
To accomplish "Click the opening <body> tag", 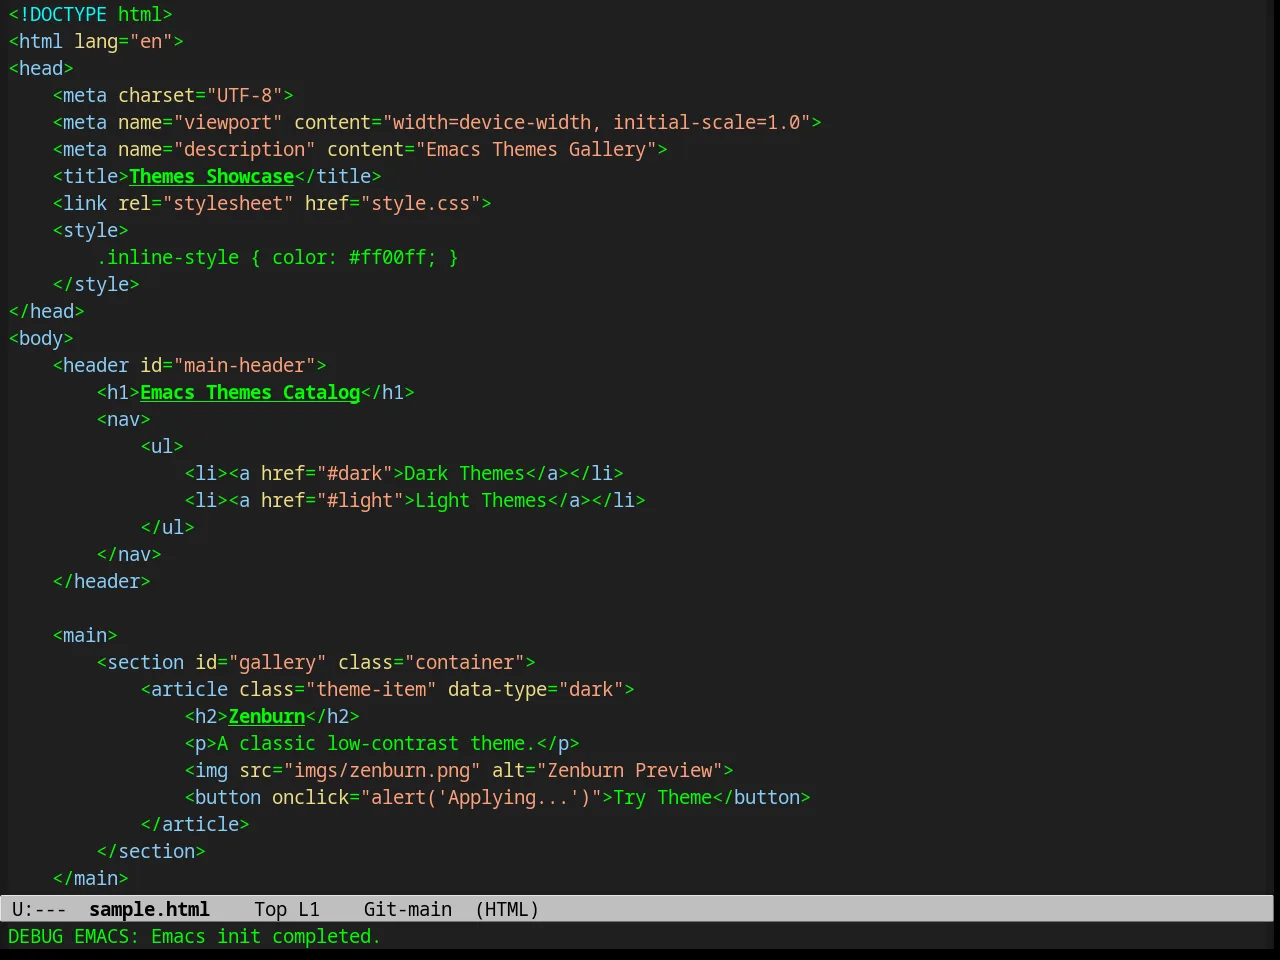I will pyautogui.click(x=41, y=338).
